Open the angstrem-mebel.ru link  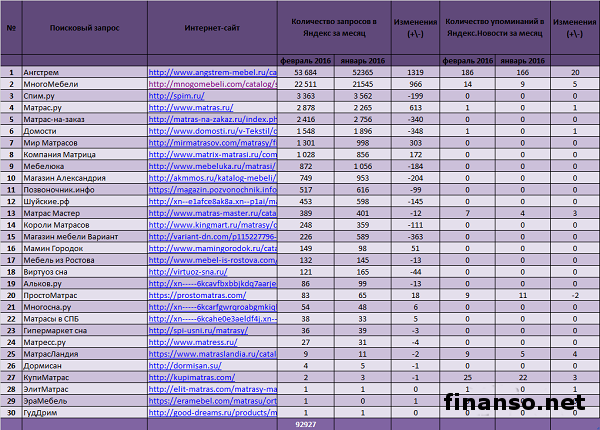[x=212, y=72]
